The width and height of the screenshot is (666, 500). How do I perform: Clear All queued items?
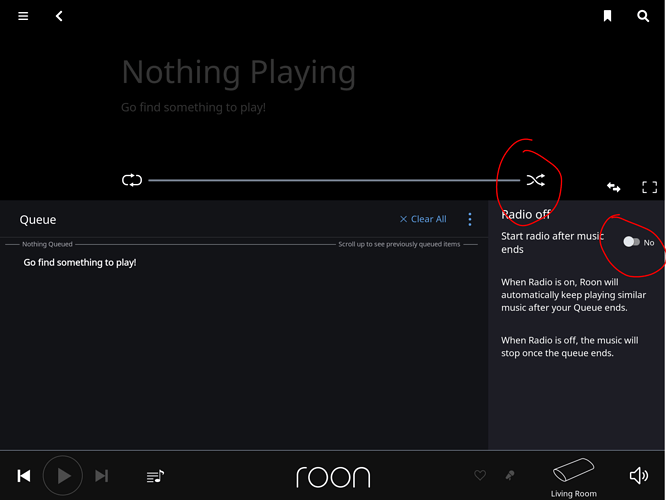click(x=423, y=219)
